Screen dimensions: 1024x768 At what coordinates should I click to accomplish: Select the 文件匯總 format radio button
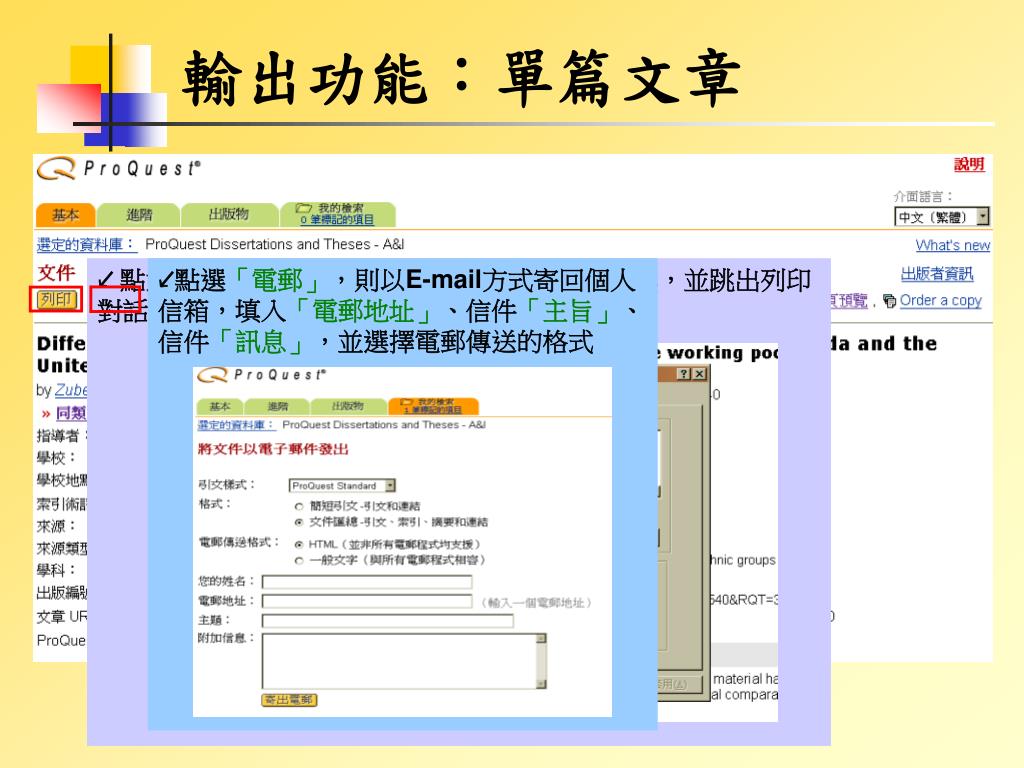click(299, 522)
